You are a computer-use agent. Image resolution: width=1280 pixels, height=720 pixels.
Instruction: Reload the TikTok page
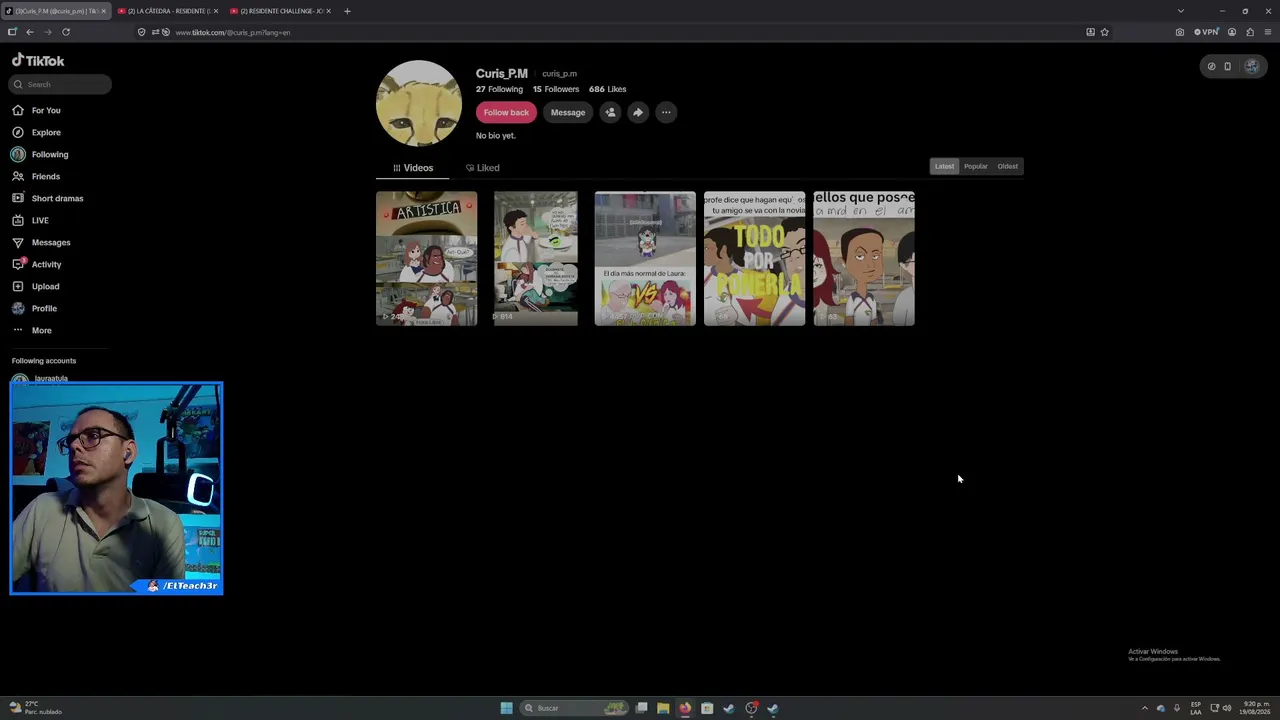pyautogui.click(x=66, y=32)
